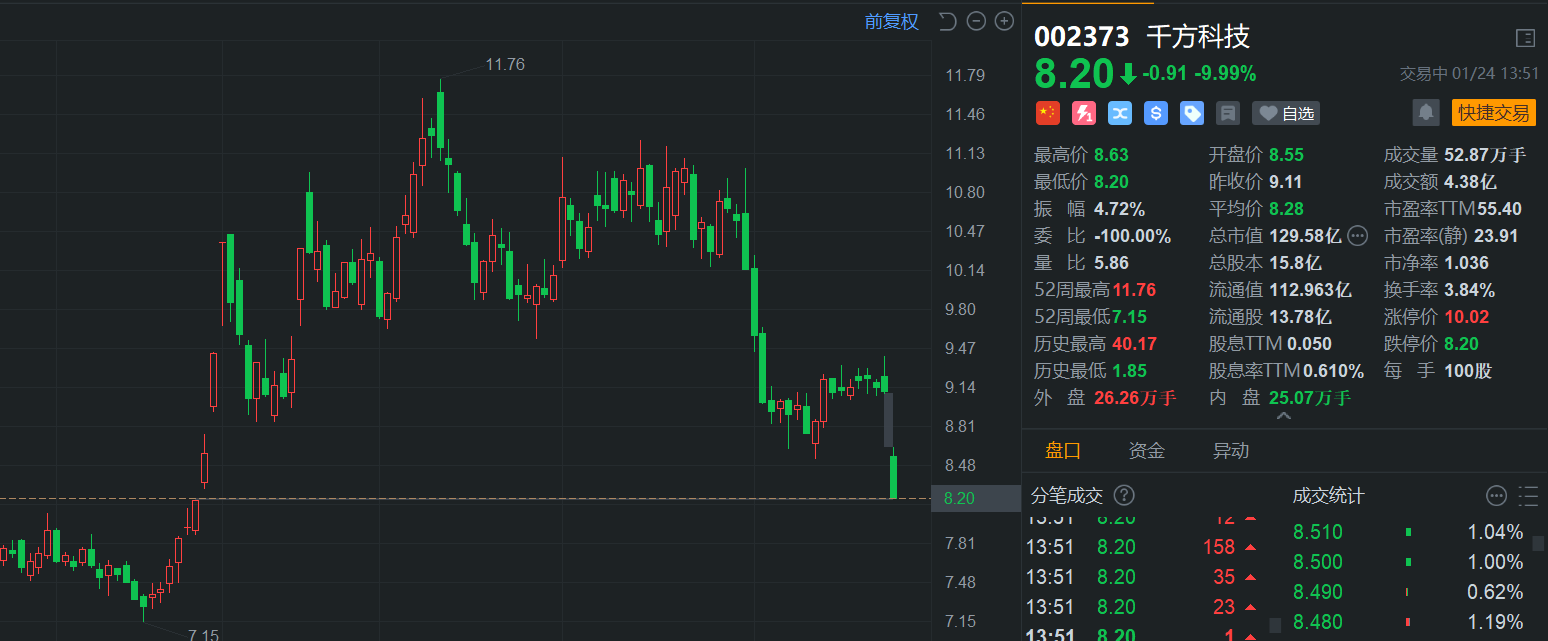This screenshot has width=1548, height=641.
Task: Add stock to watchlist via 自选 heart
Action: [1286, 113]
